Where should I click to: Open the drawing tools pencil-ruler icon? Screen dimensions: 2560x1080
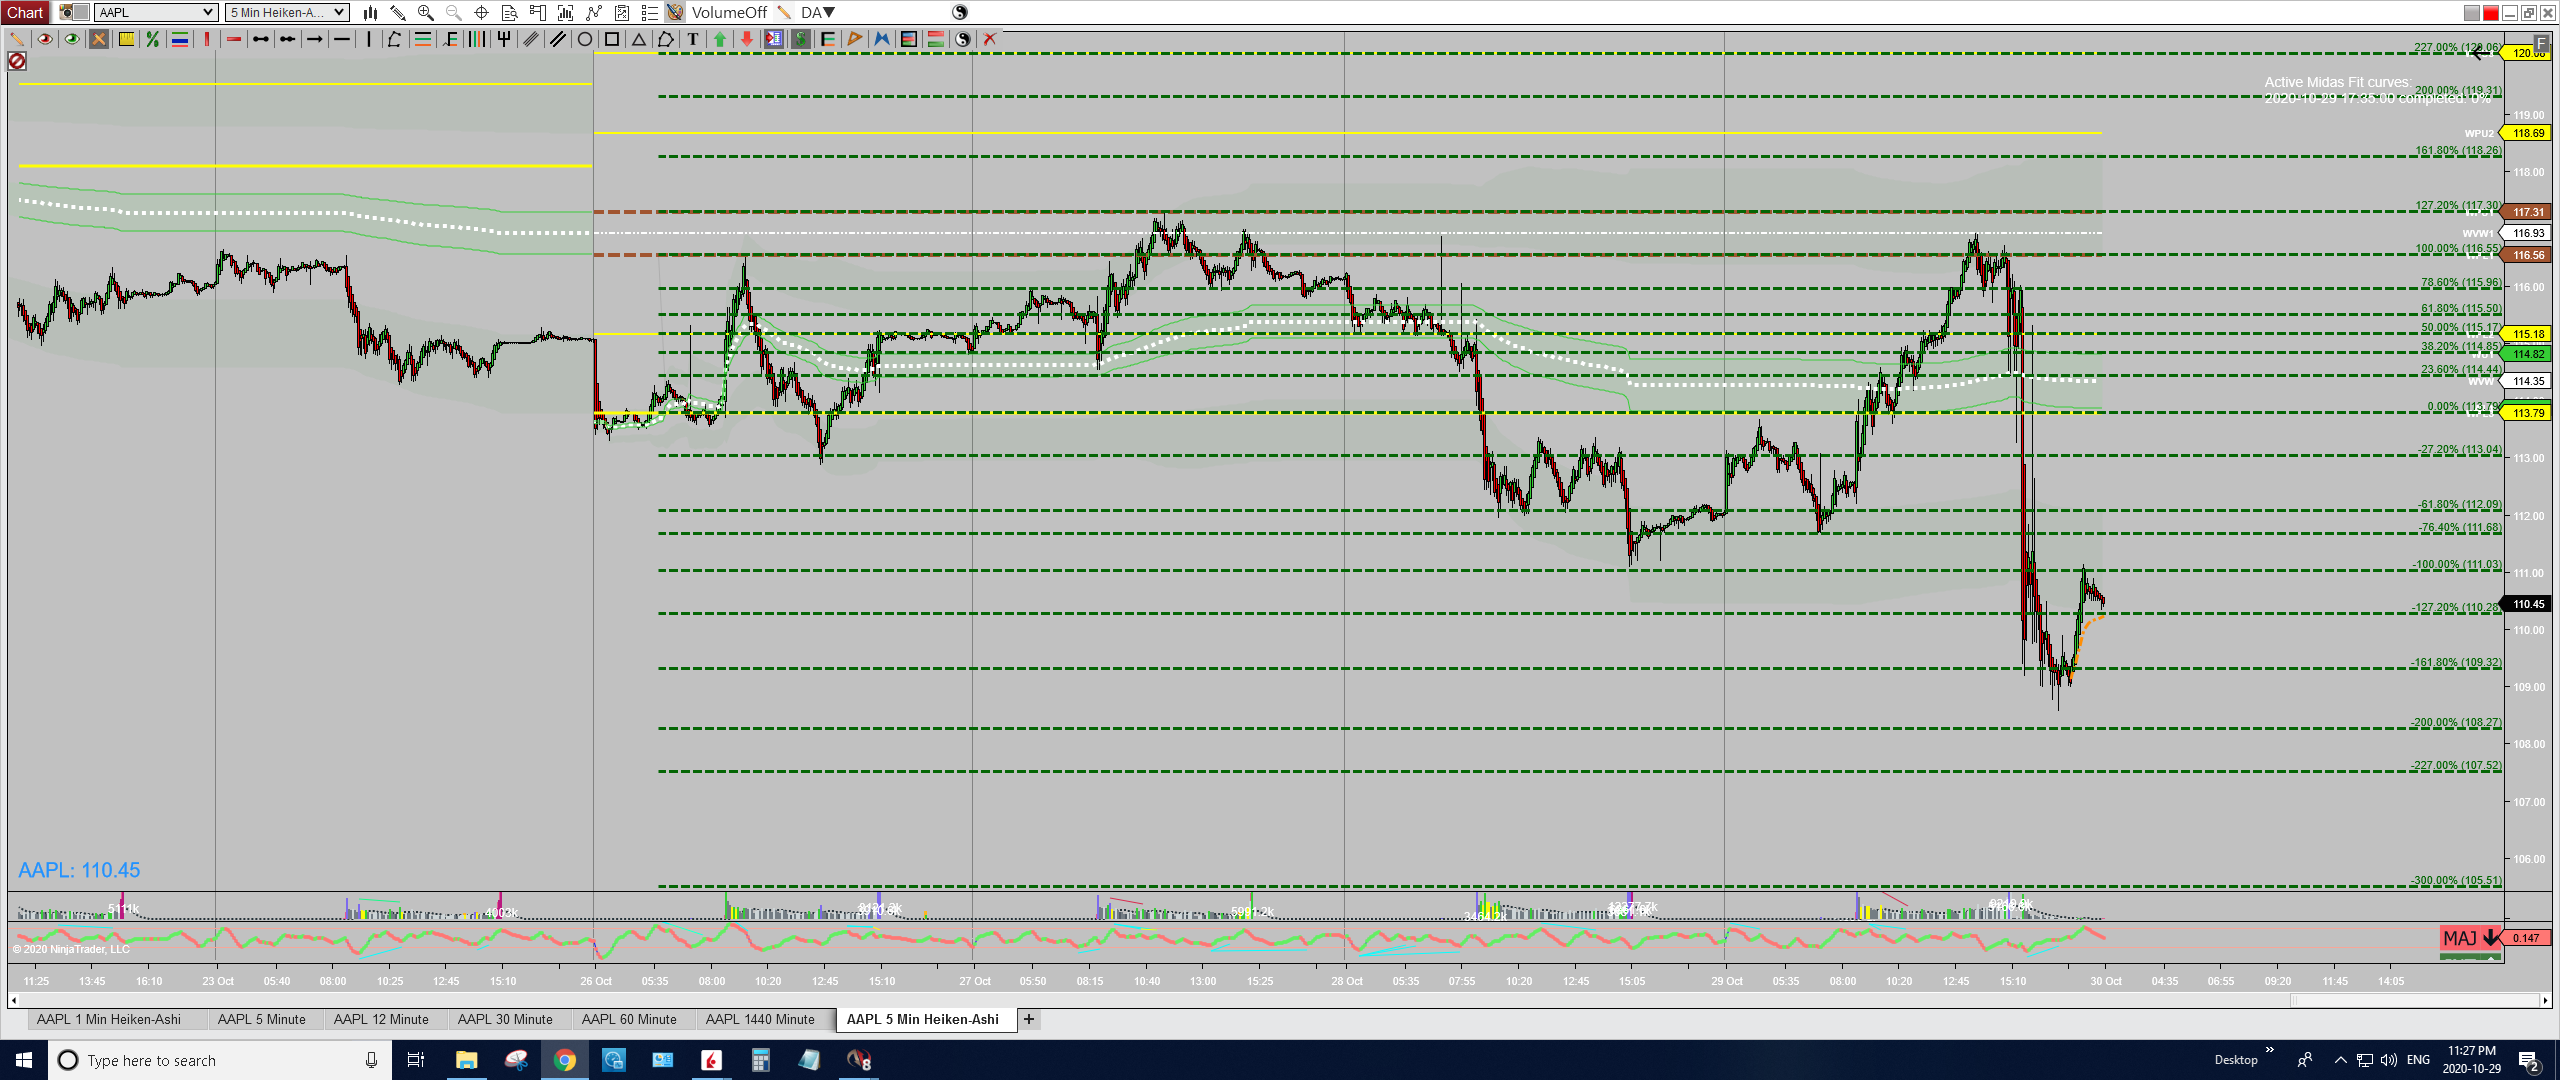coord(397,13)
